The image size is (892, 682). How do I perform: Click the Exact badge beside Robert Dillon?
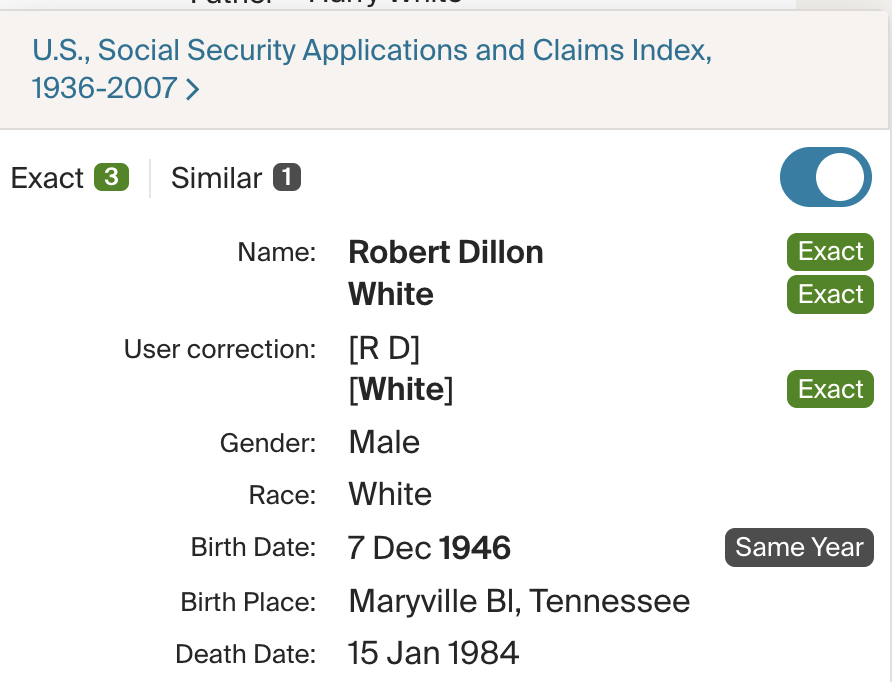830,252
